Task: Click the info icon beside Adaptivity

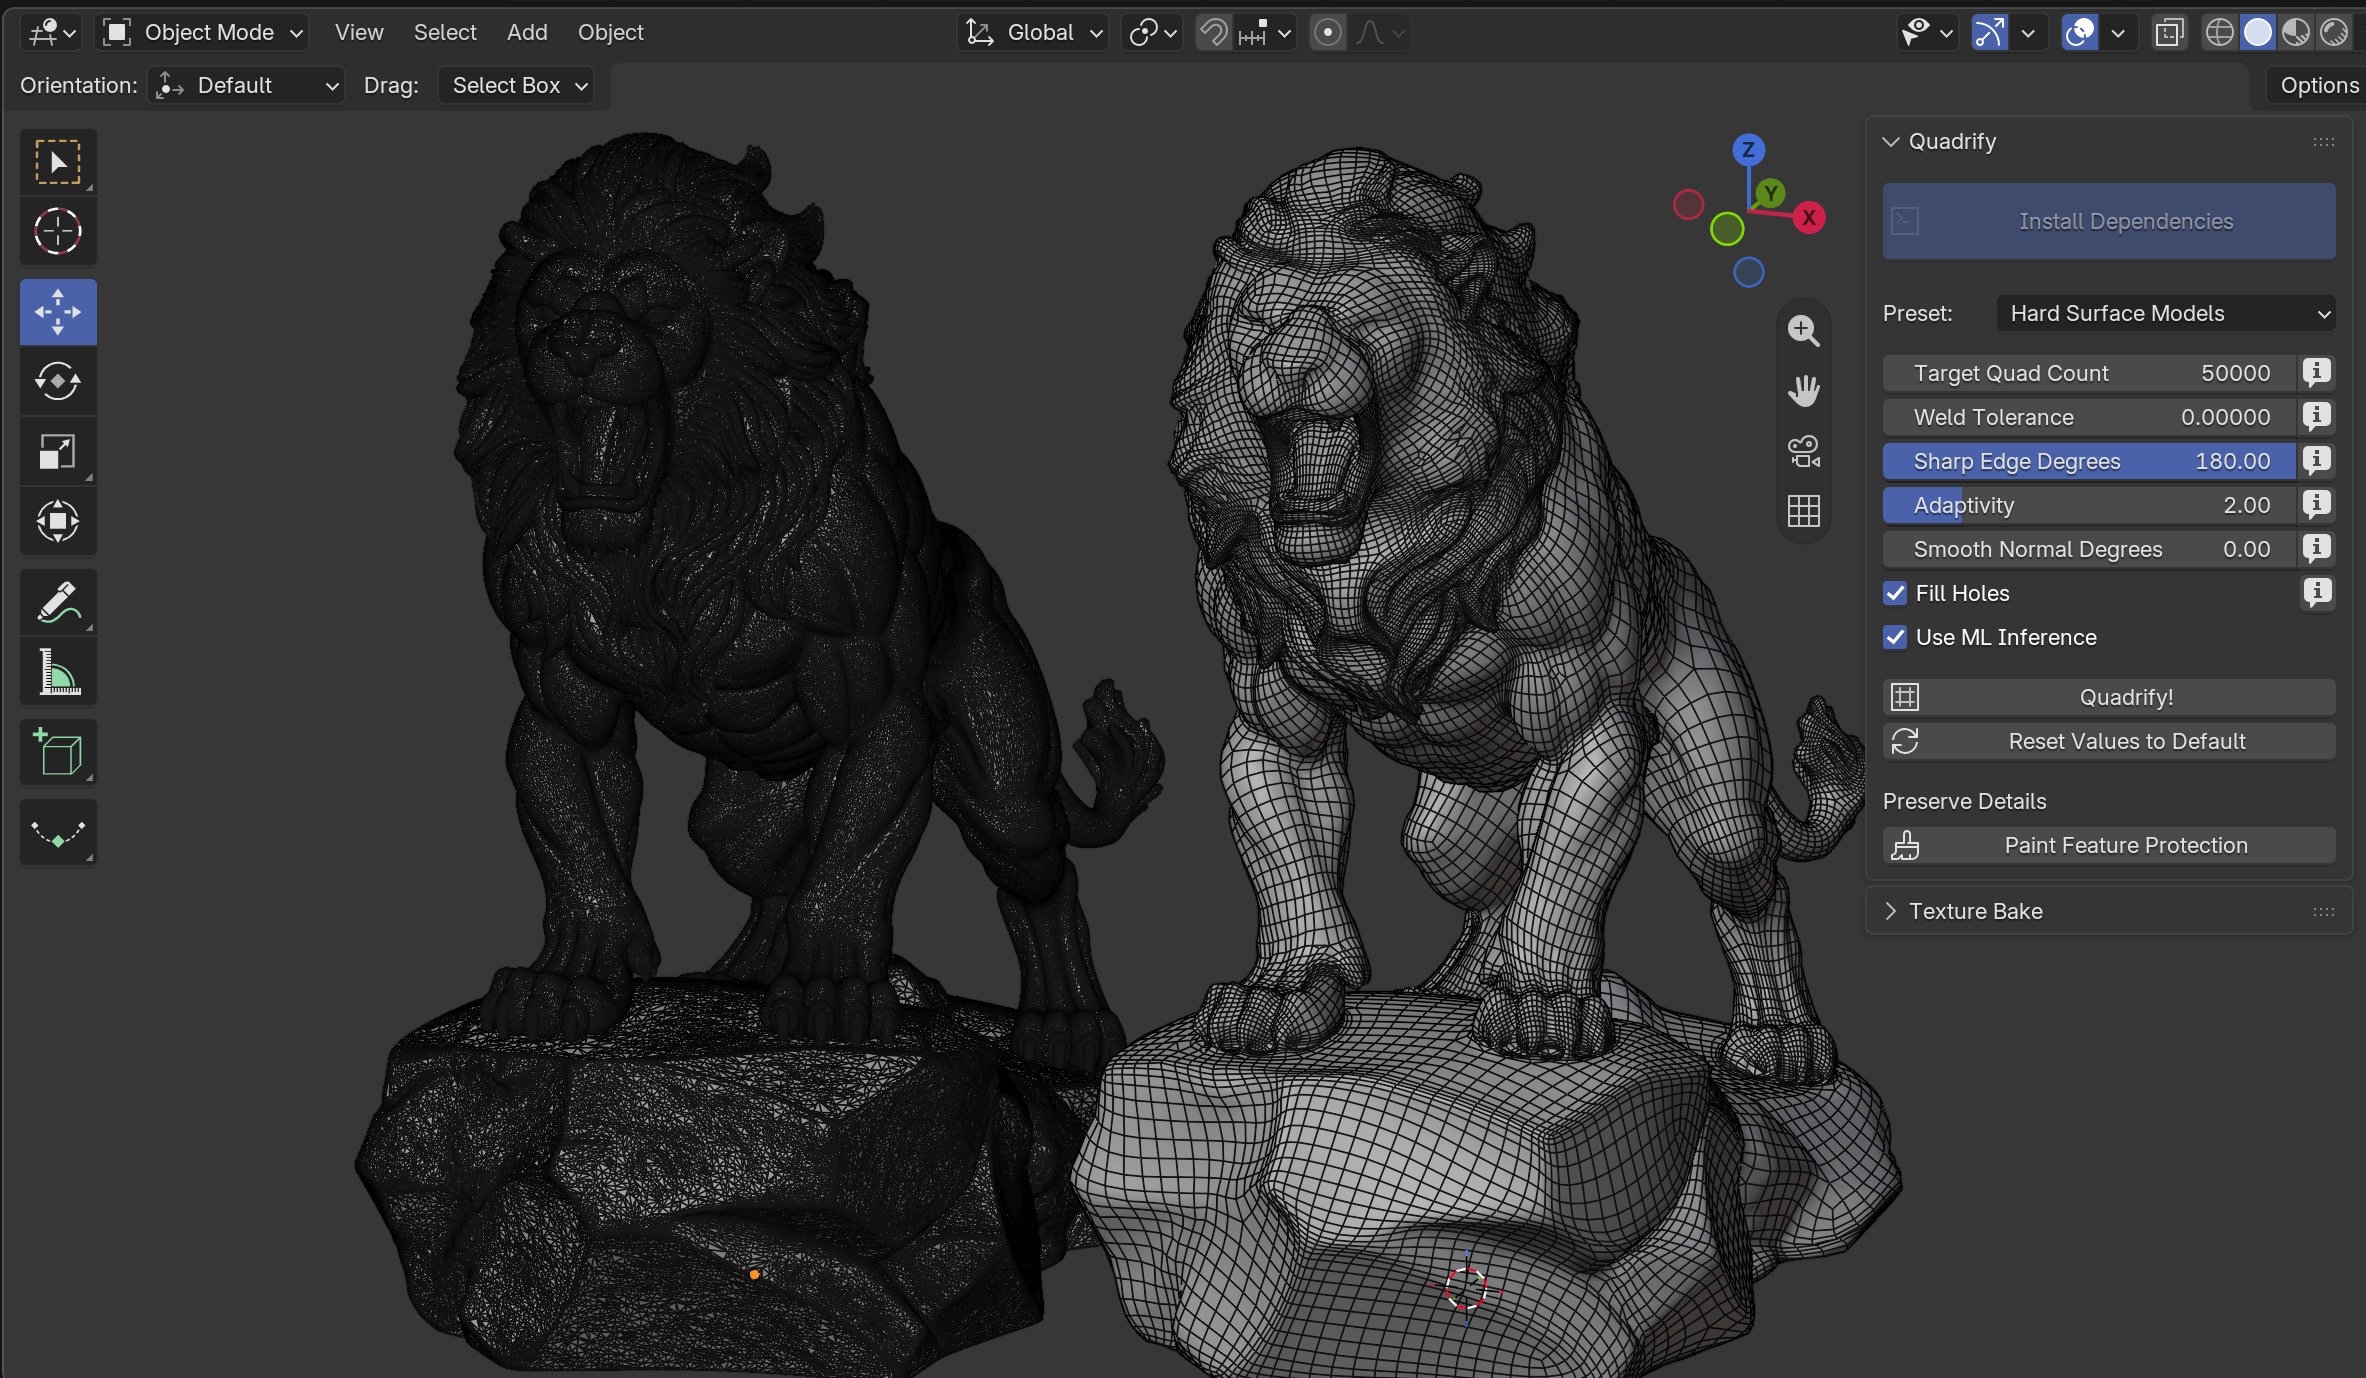Action: point(2316,505)
